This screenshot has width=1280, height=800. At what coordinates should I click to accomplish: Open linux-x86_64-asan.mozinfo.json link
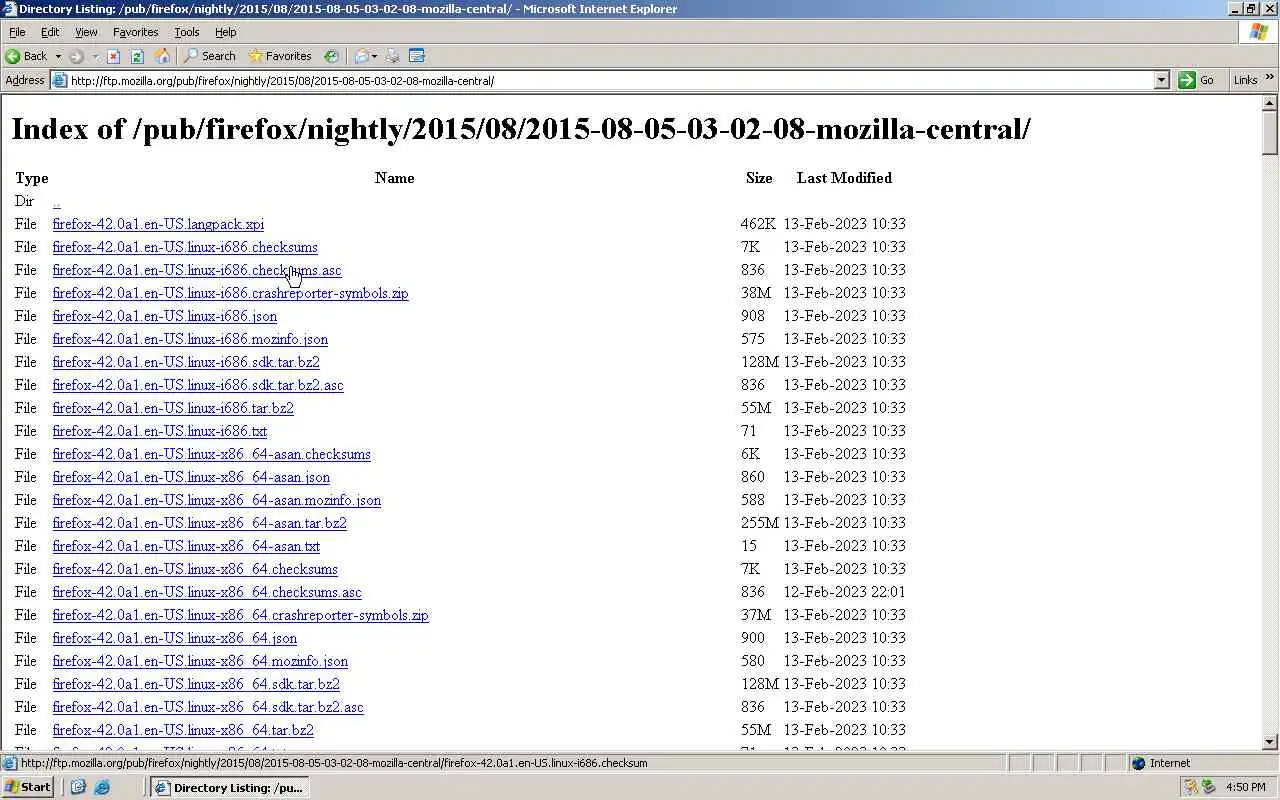click(217, 500)
